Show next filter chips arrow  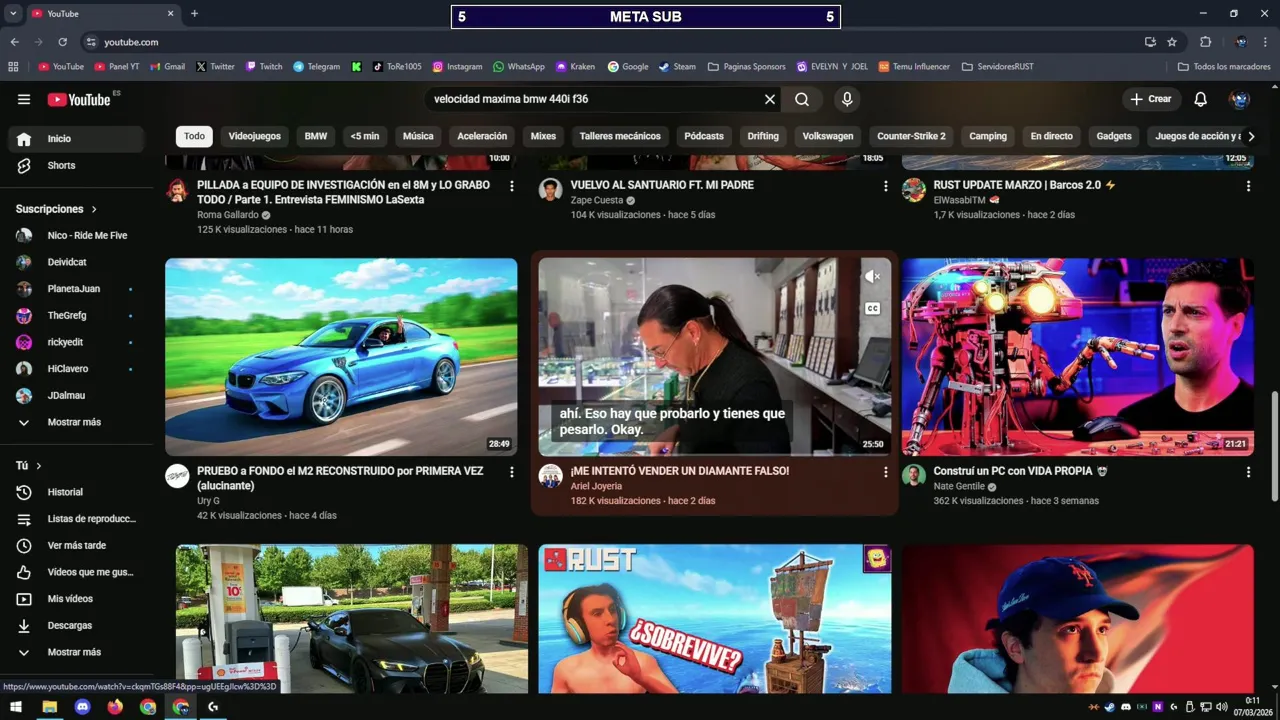click(x=1250, y=136)
